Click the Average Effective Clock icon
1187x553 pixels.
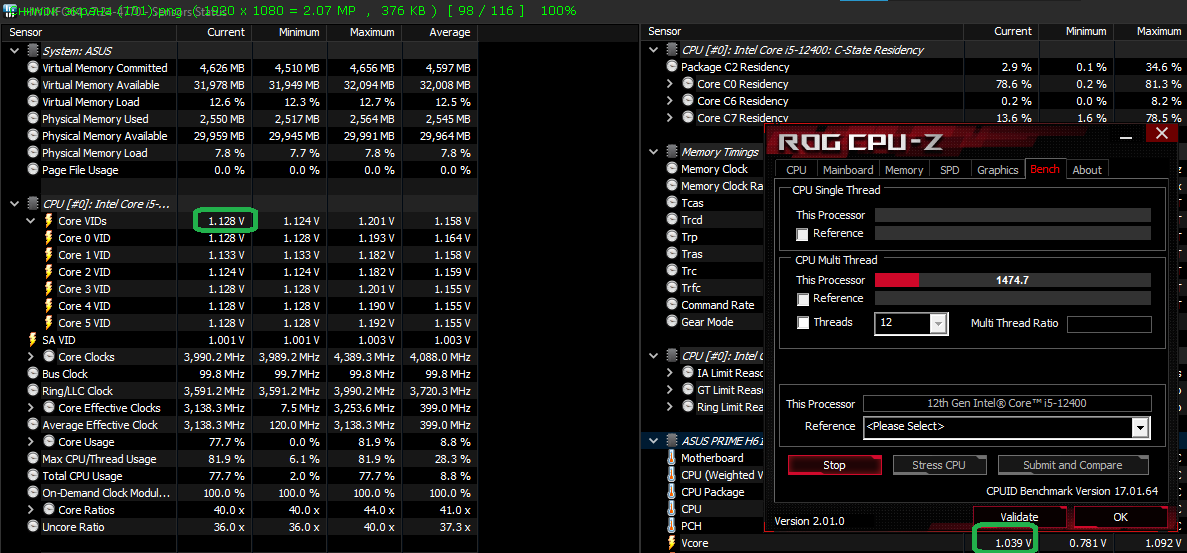pyautogui.click(x=33, y=425)
